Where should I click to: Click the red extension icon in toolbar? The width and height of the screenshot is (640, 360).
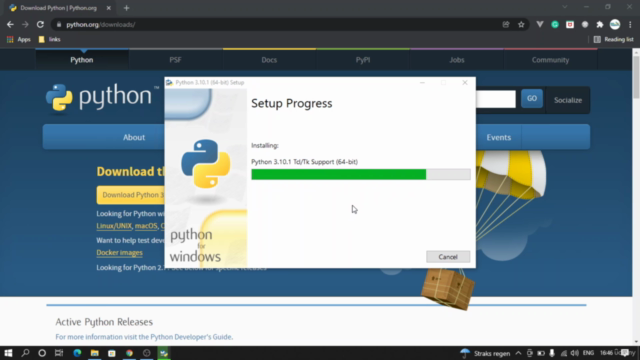570,25
